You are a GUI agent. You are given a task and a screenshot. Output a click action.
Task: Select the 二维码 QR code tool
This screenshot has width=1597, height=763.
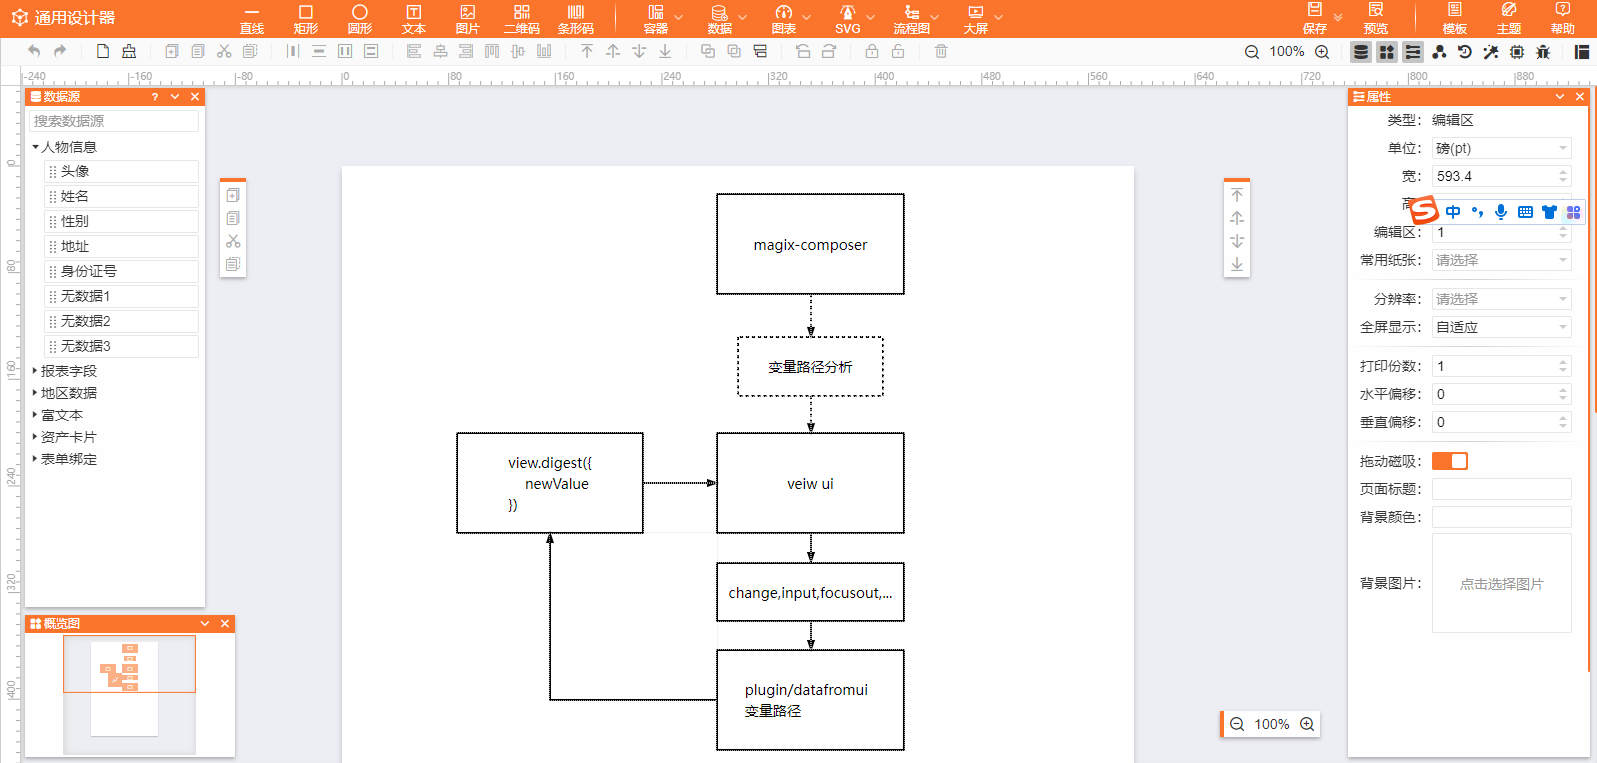[522, 19]
